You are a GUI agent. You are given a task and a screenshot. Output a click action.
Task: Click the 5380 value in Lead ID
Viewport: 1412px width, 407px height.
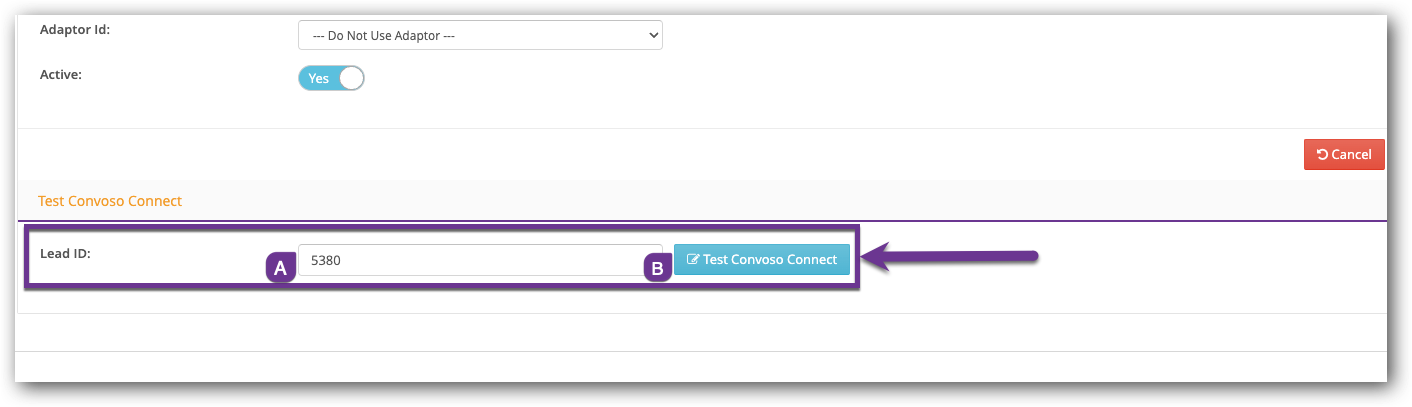click(x=327, y=261)
